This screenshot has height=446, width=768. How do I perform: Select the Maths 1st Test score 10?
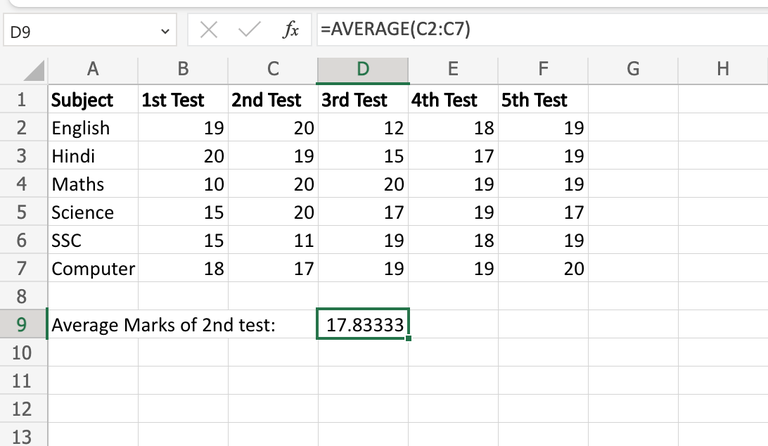[x=183, y=184]
